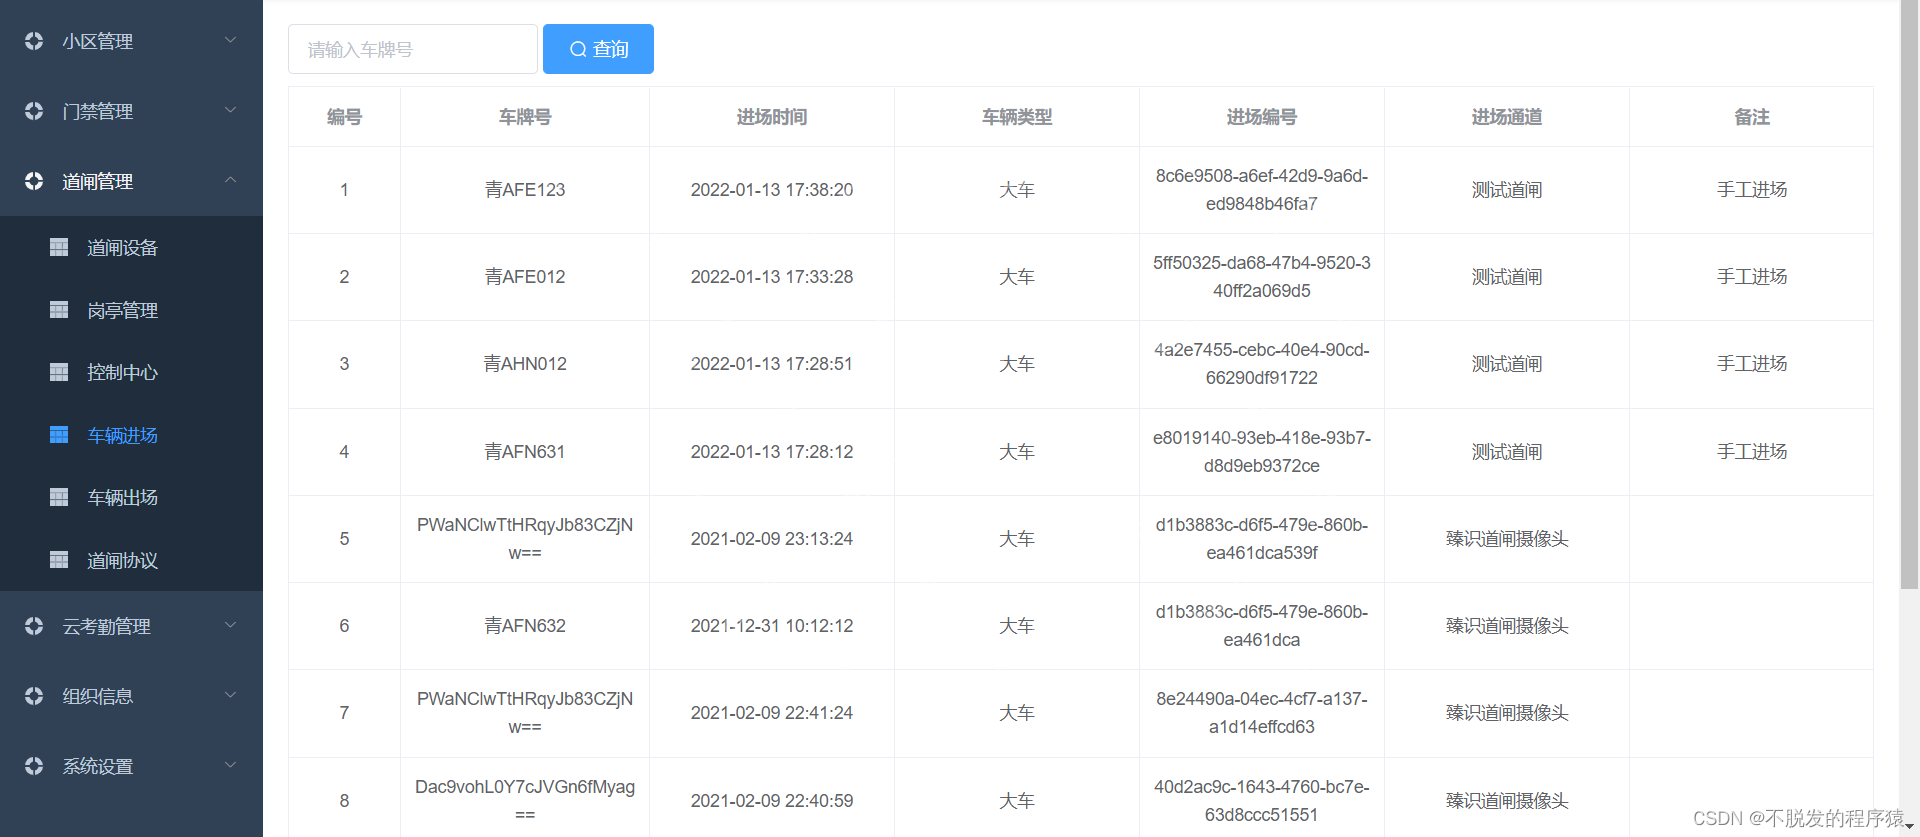Viewport: 1920px width, 837px height.
Task: Click the circular icon beside 系统设置
Action: click(x=34, y=766)
